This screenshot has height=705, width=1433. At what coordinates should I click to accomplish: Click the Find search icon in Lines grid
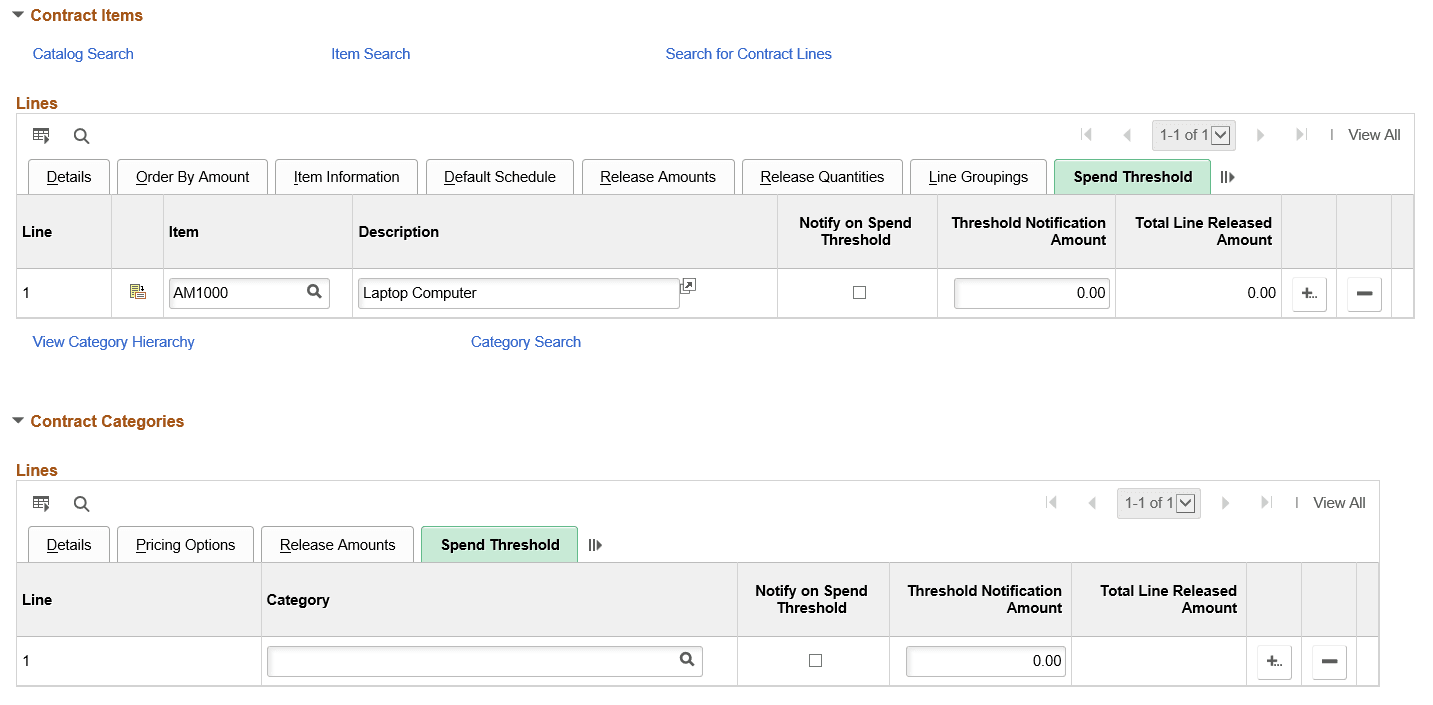[80, 135]
